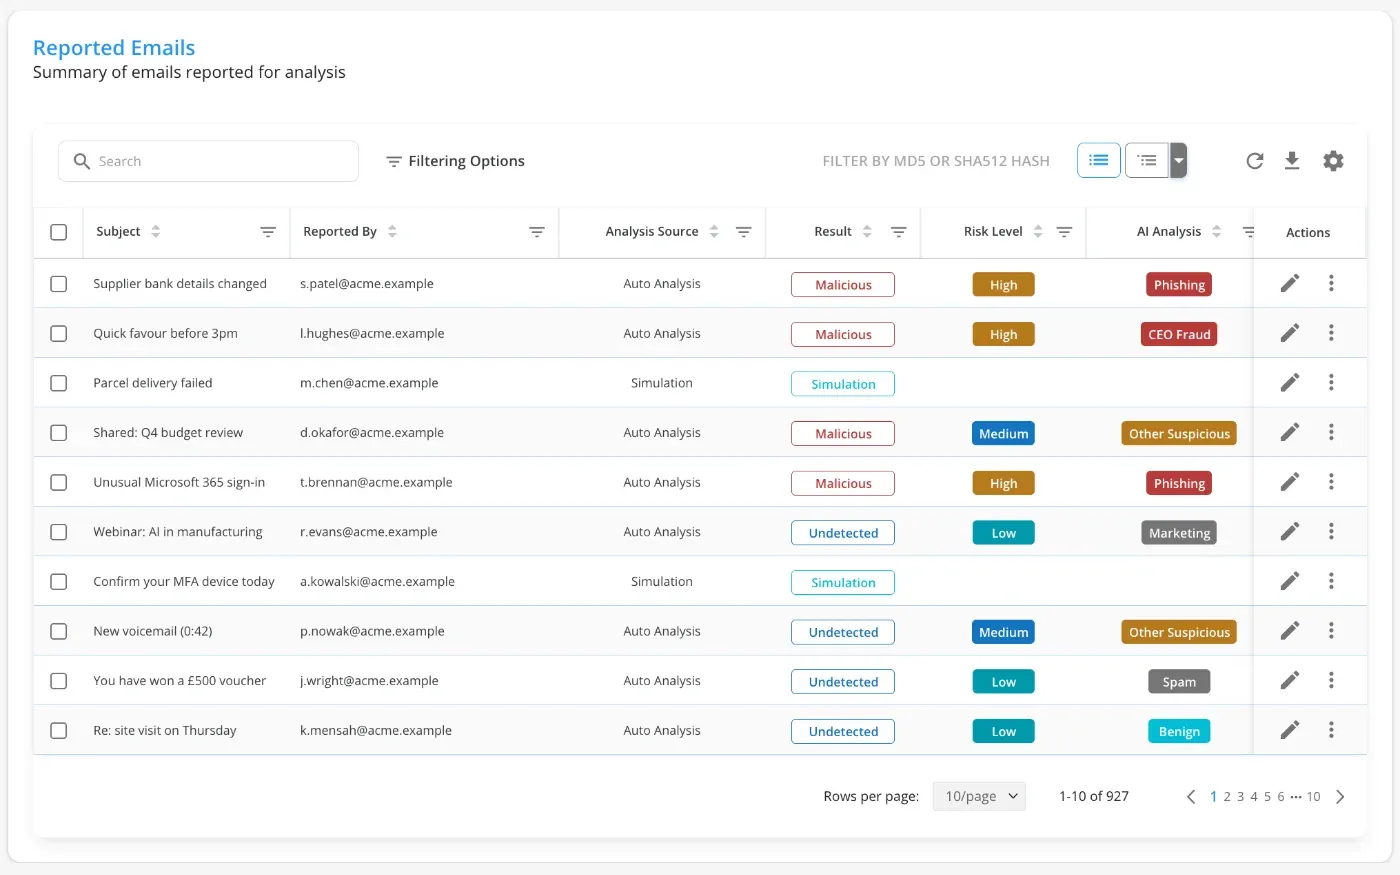Open more actions for 'Webinar: AI in manufacturing'
The width and height of the screenshot is (1400, 875).
tap(1331, 531)
